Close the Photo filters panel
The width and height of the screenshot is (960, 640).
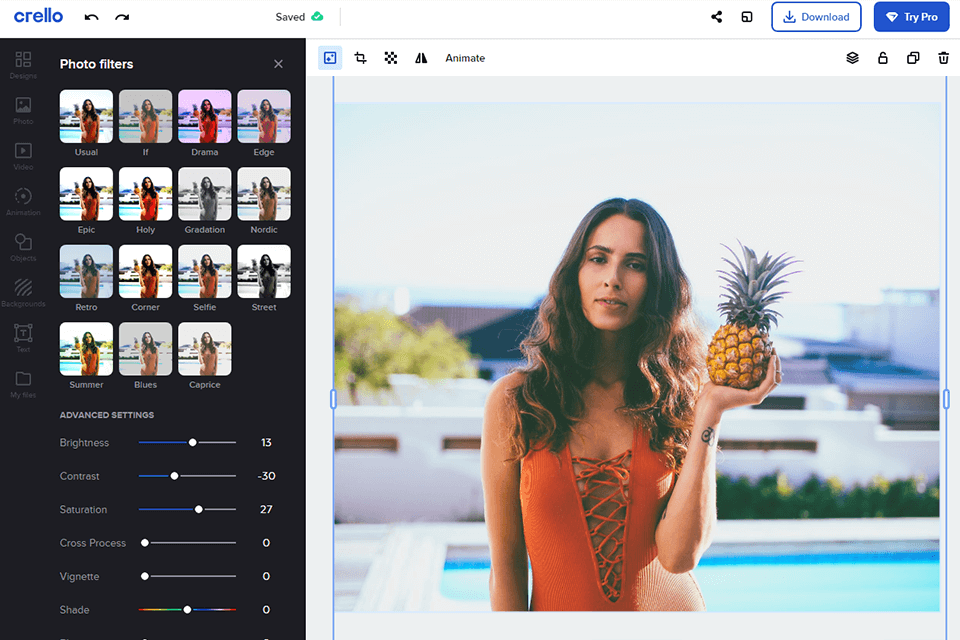point(278,64)
